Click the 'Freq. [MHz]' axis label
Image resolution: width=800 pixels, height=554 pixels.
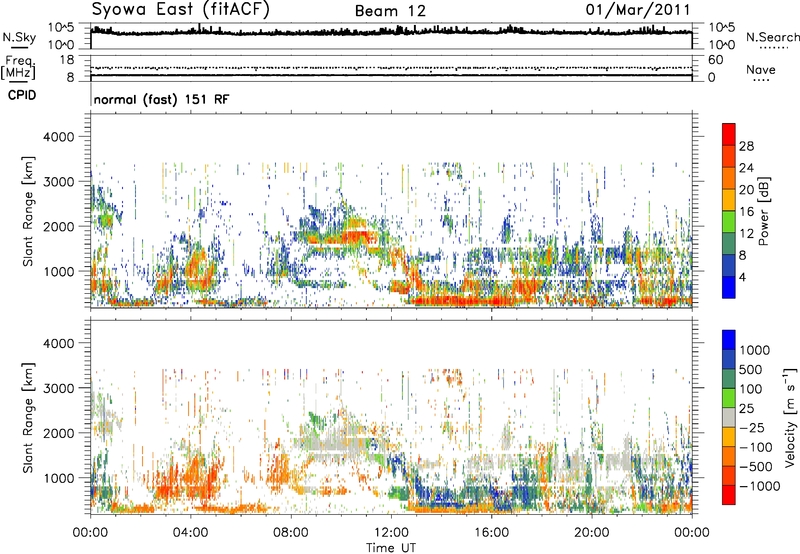pos(18,67)
